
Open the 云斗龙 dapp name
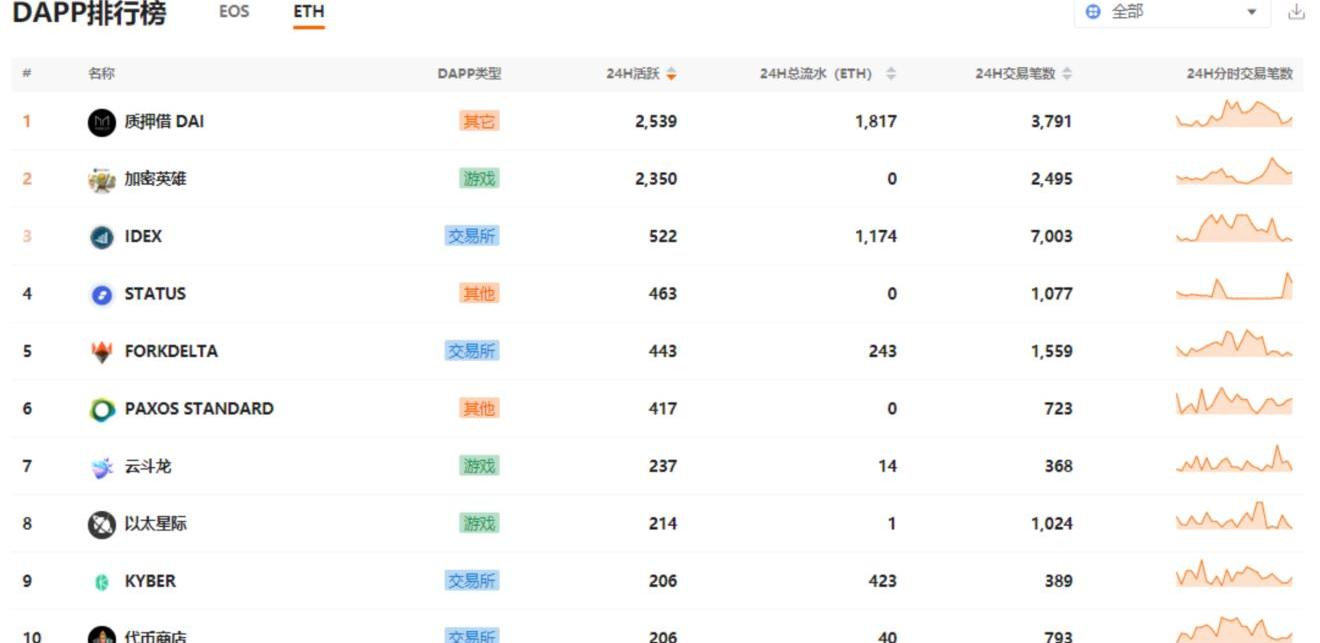pyautogui.click(x=148, y=466)
